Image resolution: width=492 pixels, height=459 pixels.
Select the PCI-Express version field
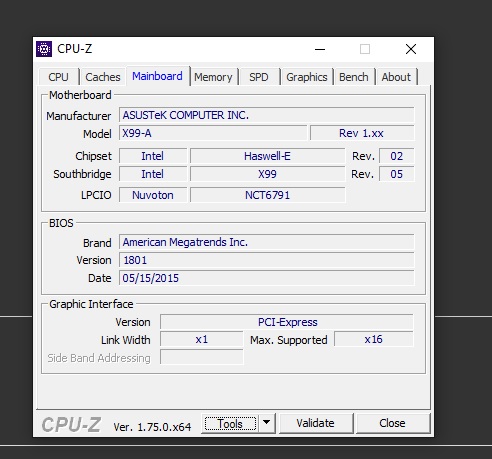pos(287,322)
